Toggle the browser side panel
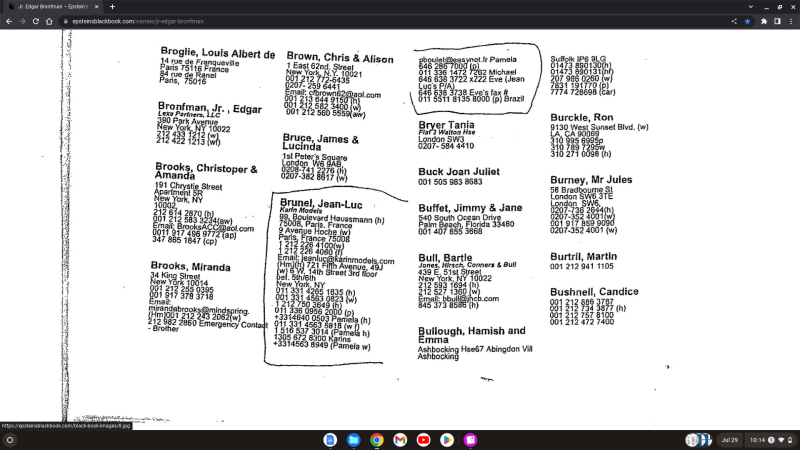 (777, 21)
